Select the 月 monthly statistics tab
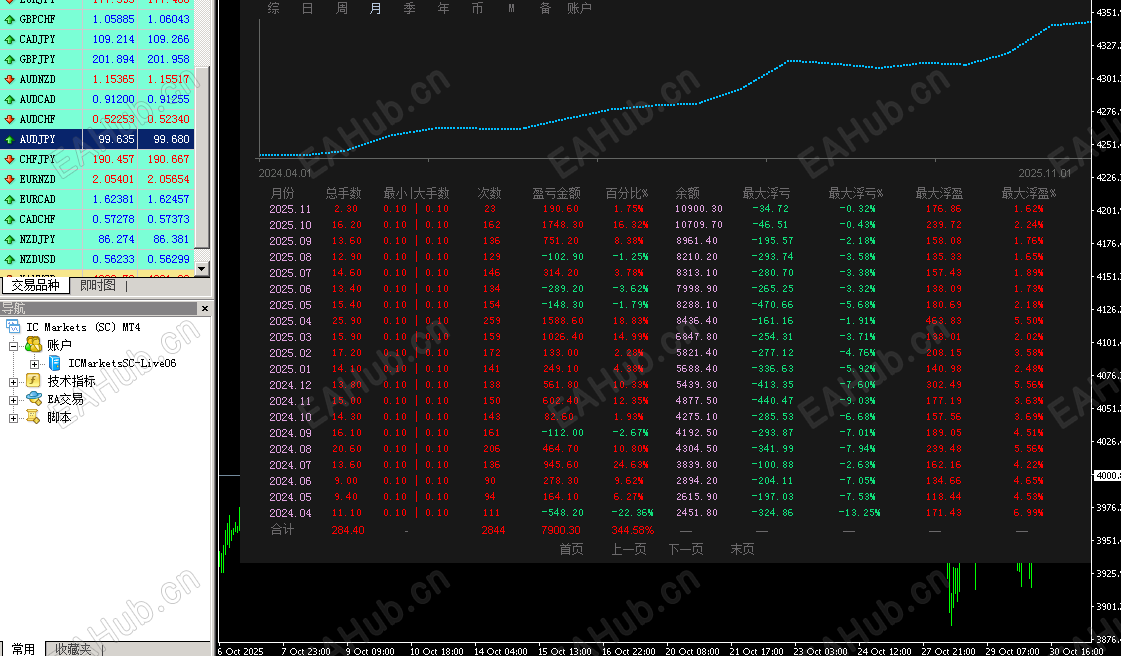This screenshot has height=656, width=1121. coord(375,9)
